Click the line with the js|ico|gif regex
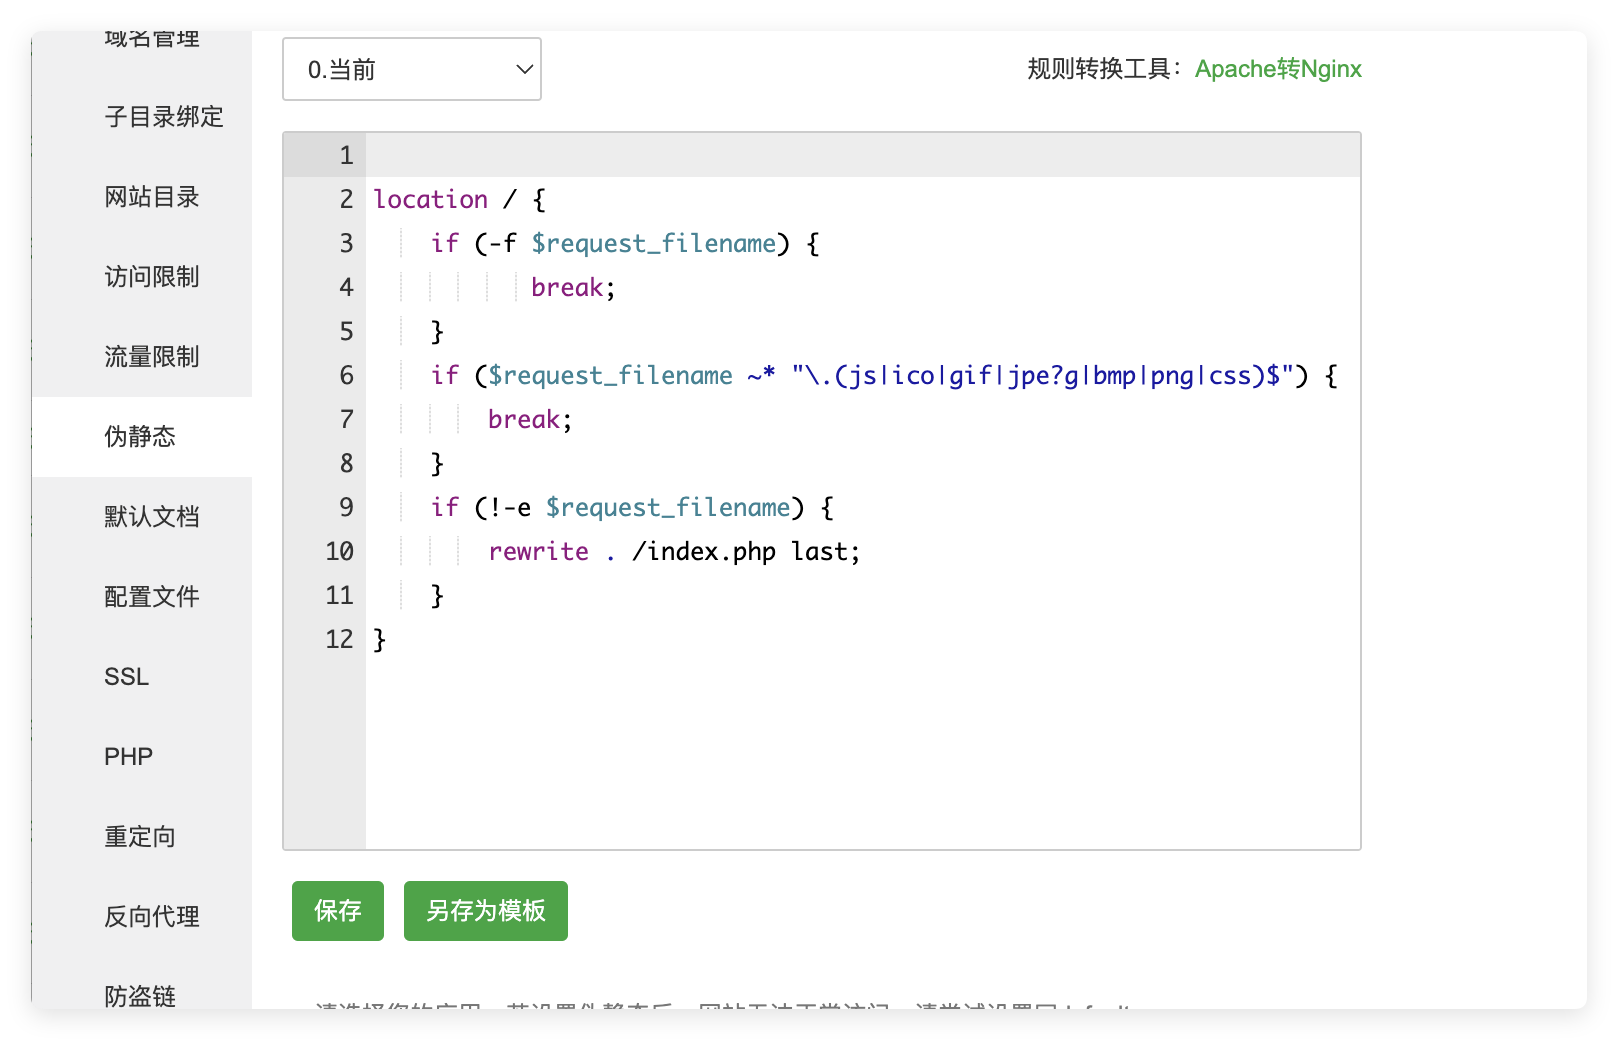Viewport: 1618px width, 1040px height. (884, 375)
